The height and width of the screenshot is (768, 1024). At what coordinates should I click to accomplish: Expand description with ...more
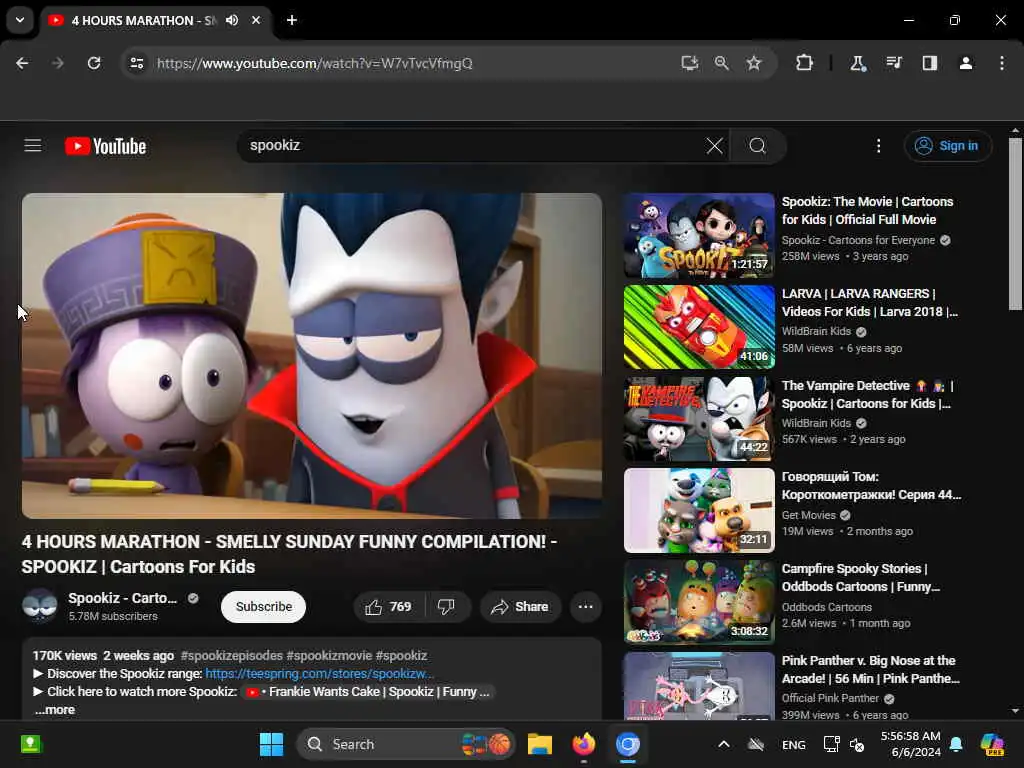pyautogui.click(x=55, y=710)
